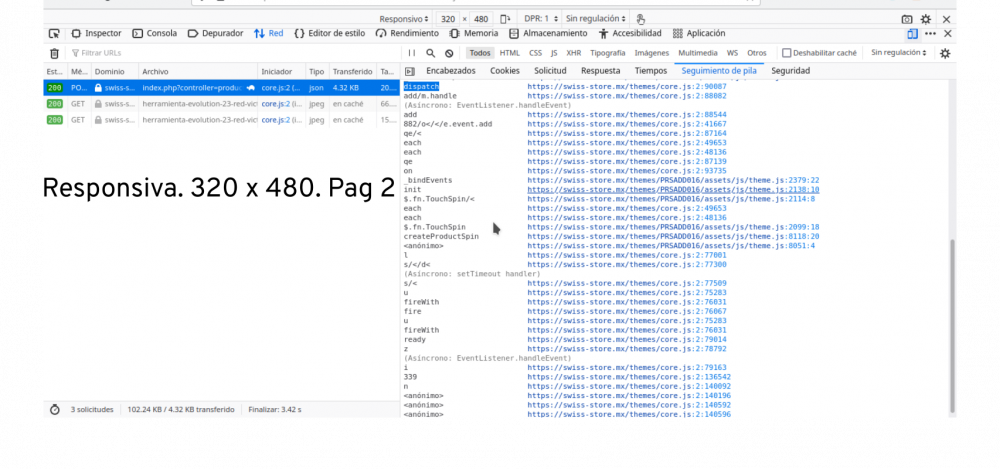Filter requests by JS
The width and height of the screenshot is (1000, 469).
[x=554, y=53]
